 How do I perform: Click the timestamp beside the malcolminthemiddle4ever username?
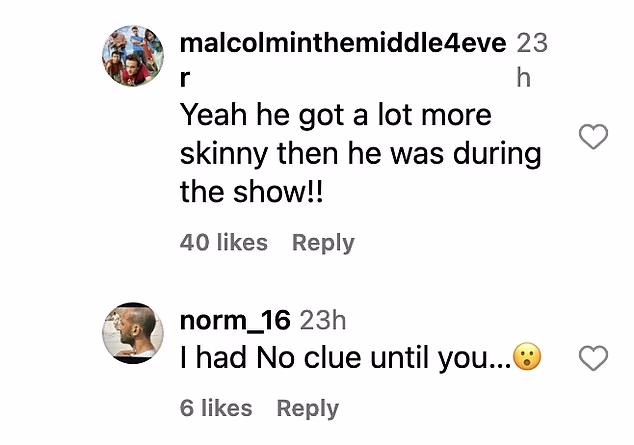[x=531, y=44]
